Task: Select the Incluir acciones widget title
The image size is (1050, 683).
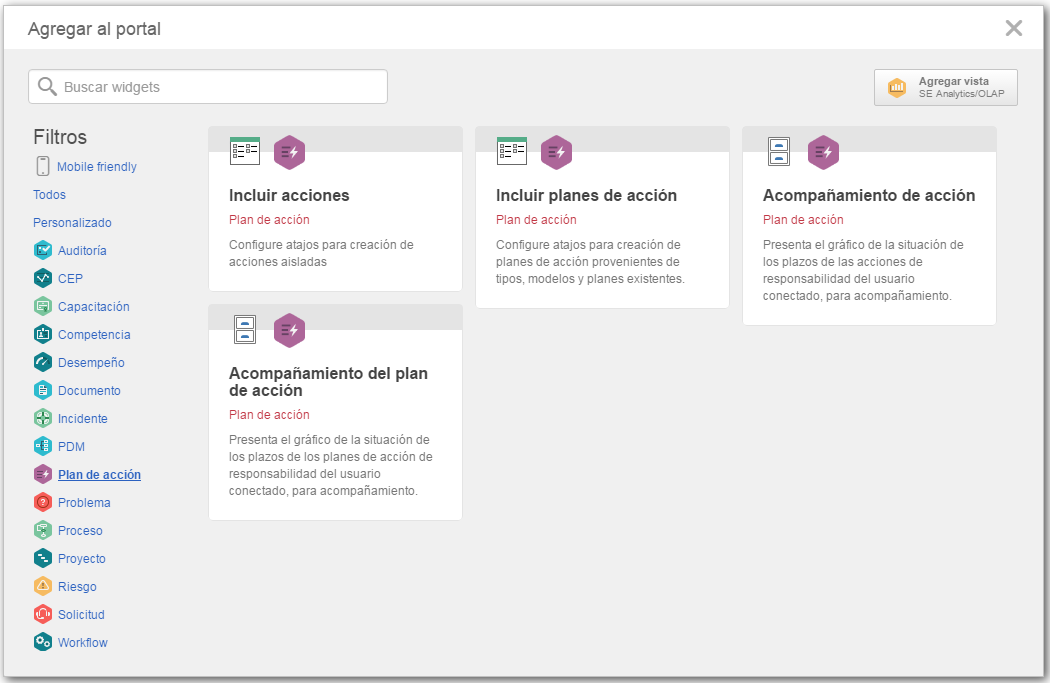Action: coord(289,196)
